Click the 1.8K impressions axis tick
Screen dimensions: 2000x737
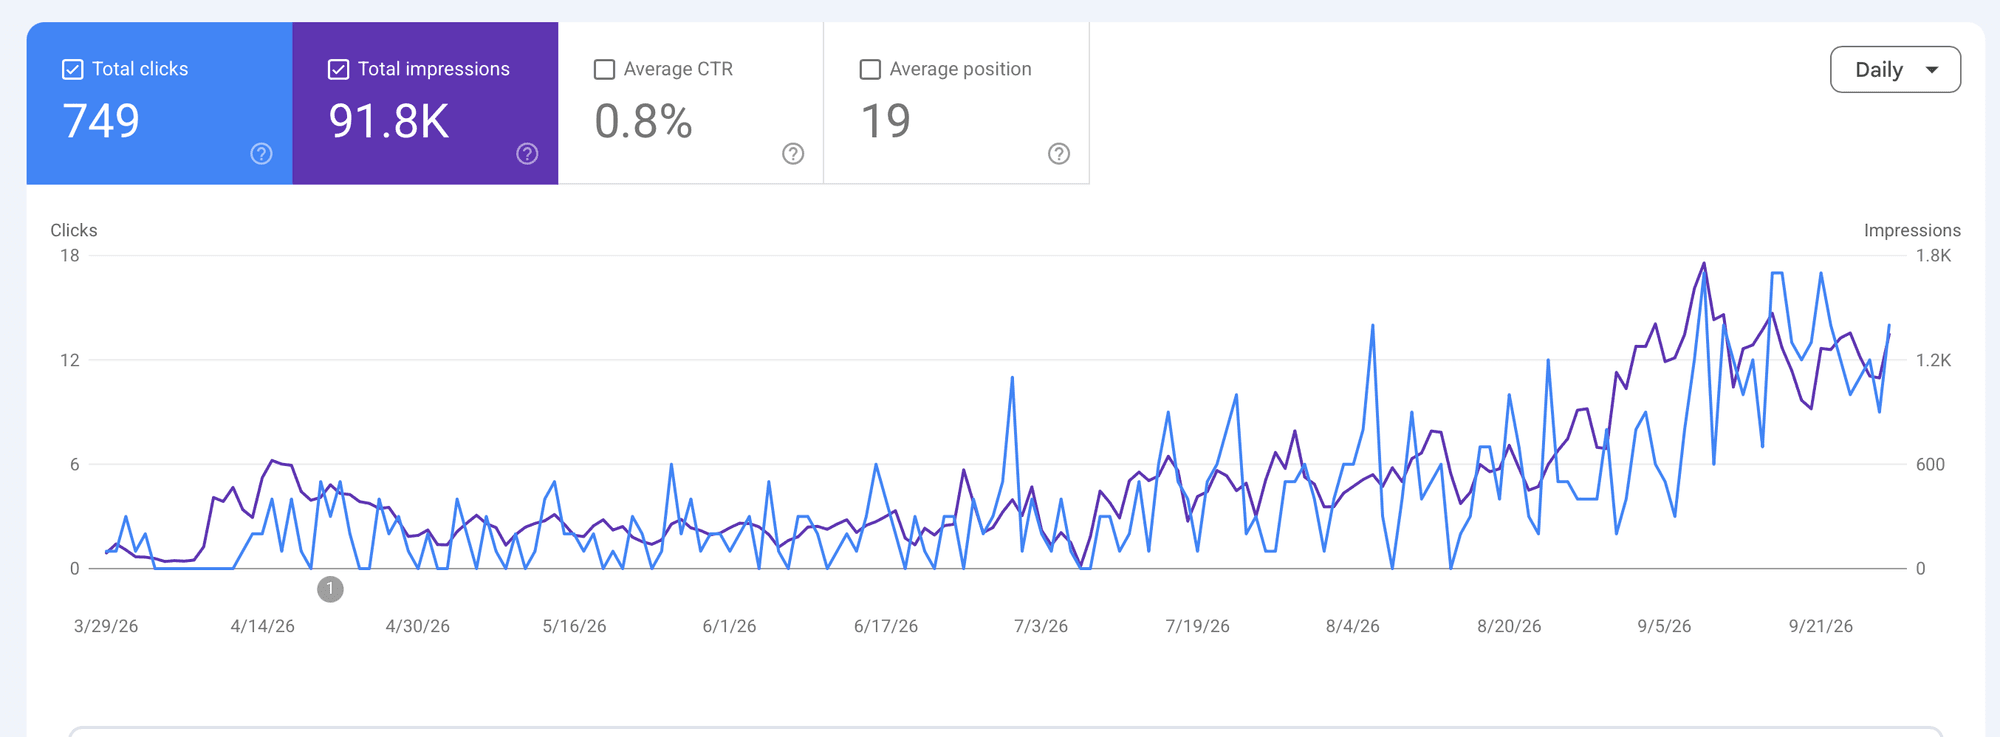pos(1933,256)
